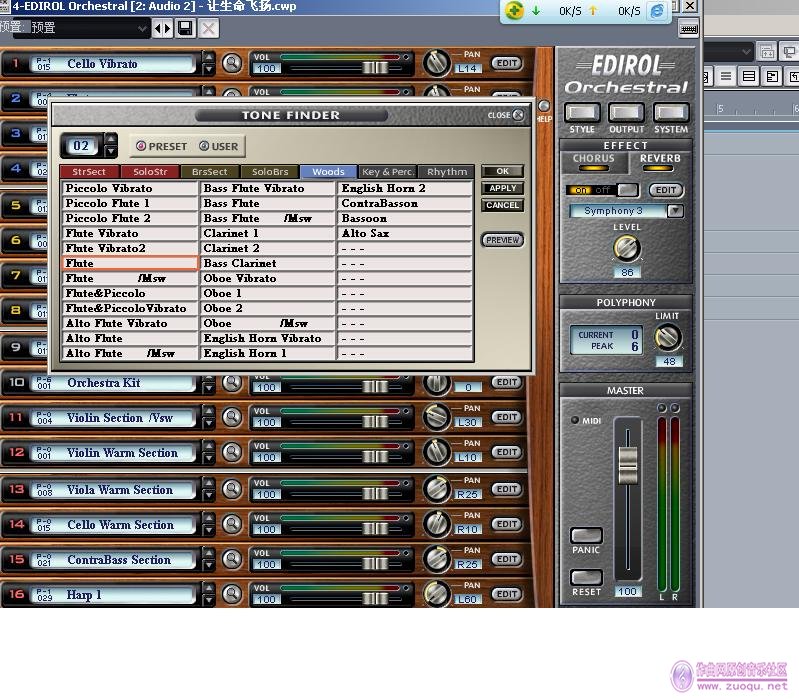Click the reverb EDIT button
Viewport: 799px width, 700px height.
pos(665,190)
